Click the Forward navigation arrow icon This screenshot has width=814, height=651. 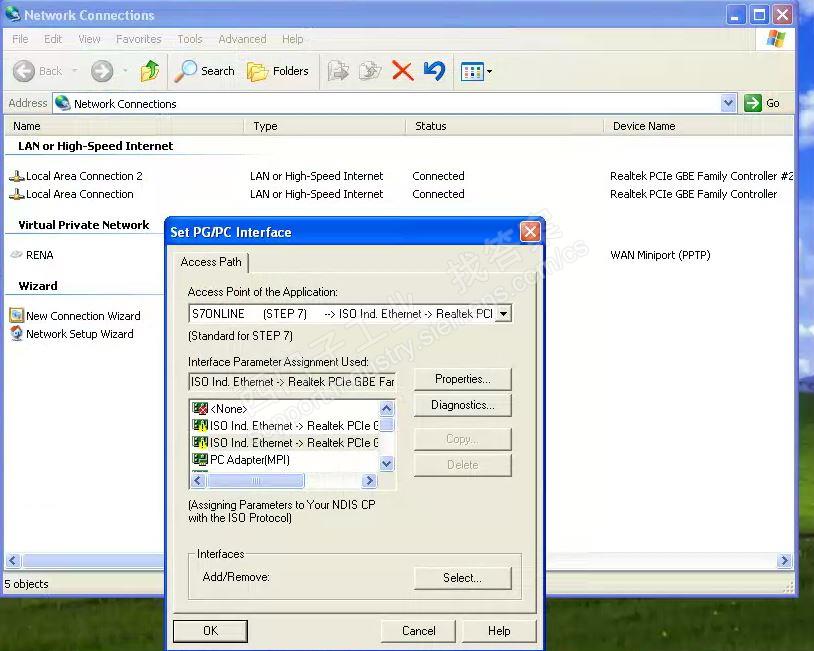coord(102,71)
